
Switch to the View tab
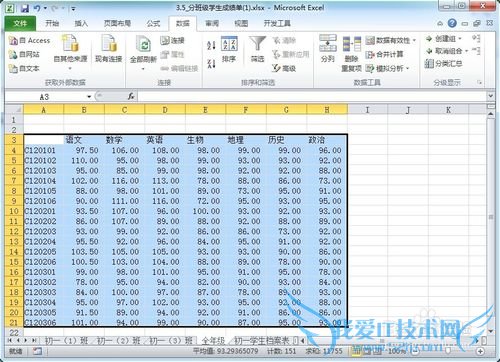(241, 23)
